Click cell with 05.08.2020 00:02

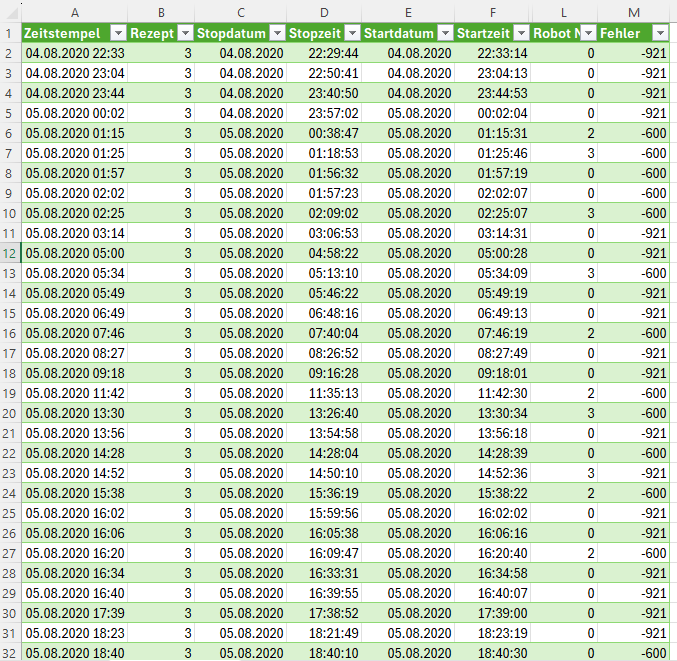pos(75,113)
